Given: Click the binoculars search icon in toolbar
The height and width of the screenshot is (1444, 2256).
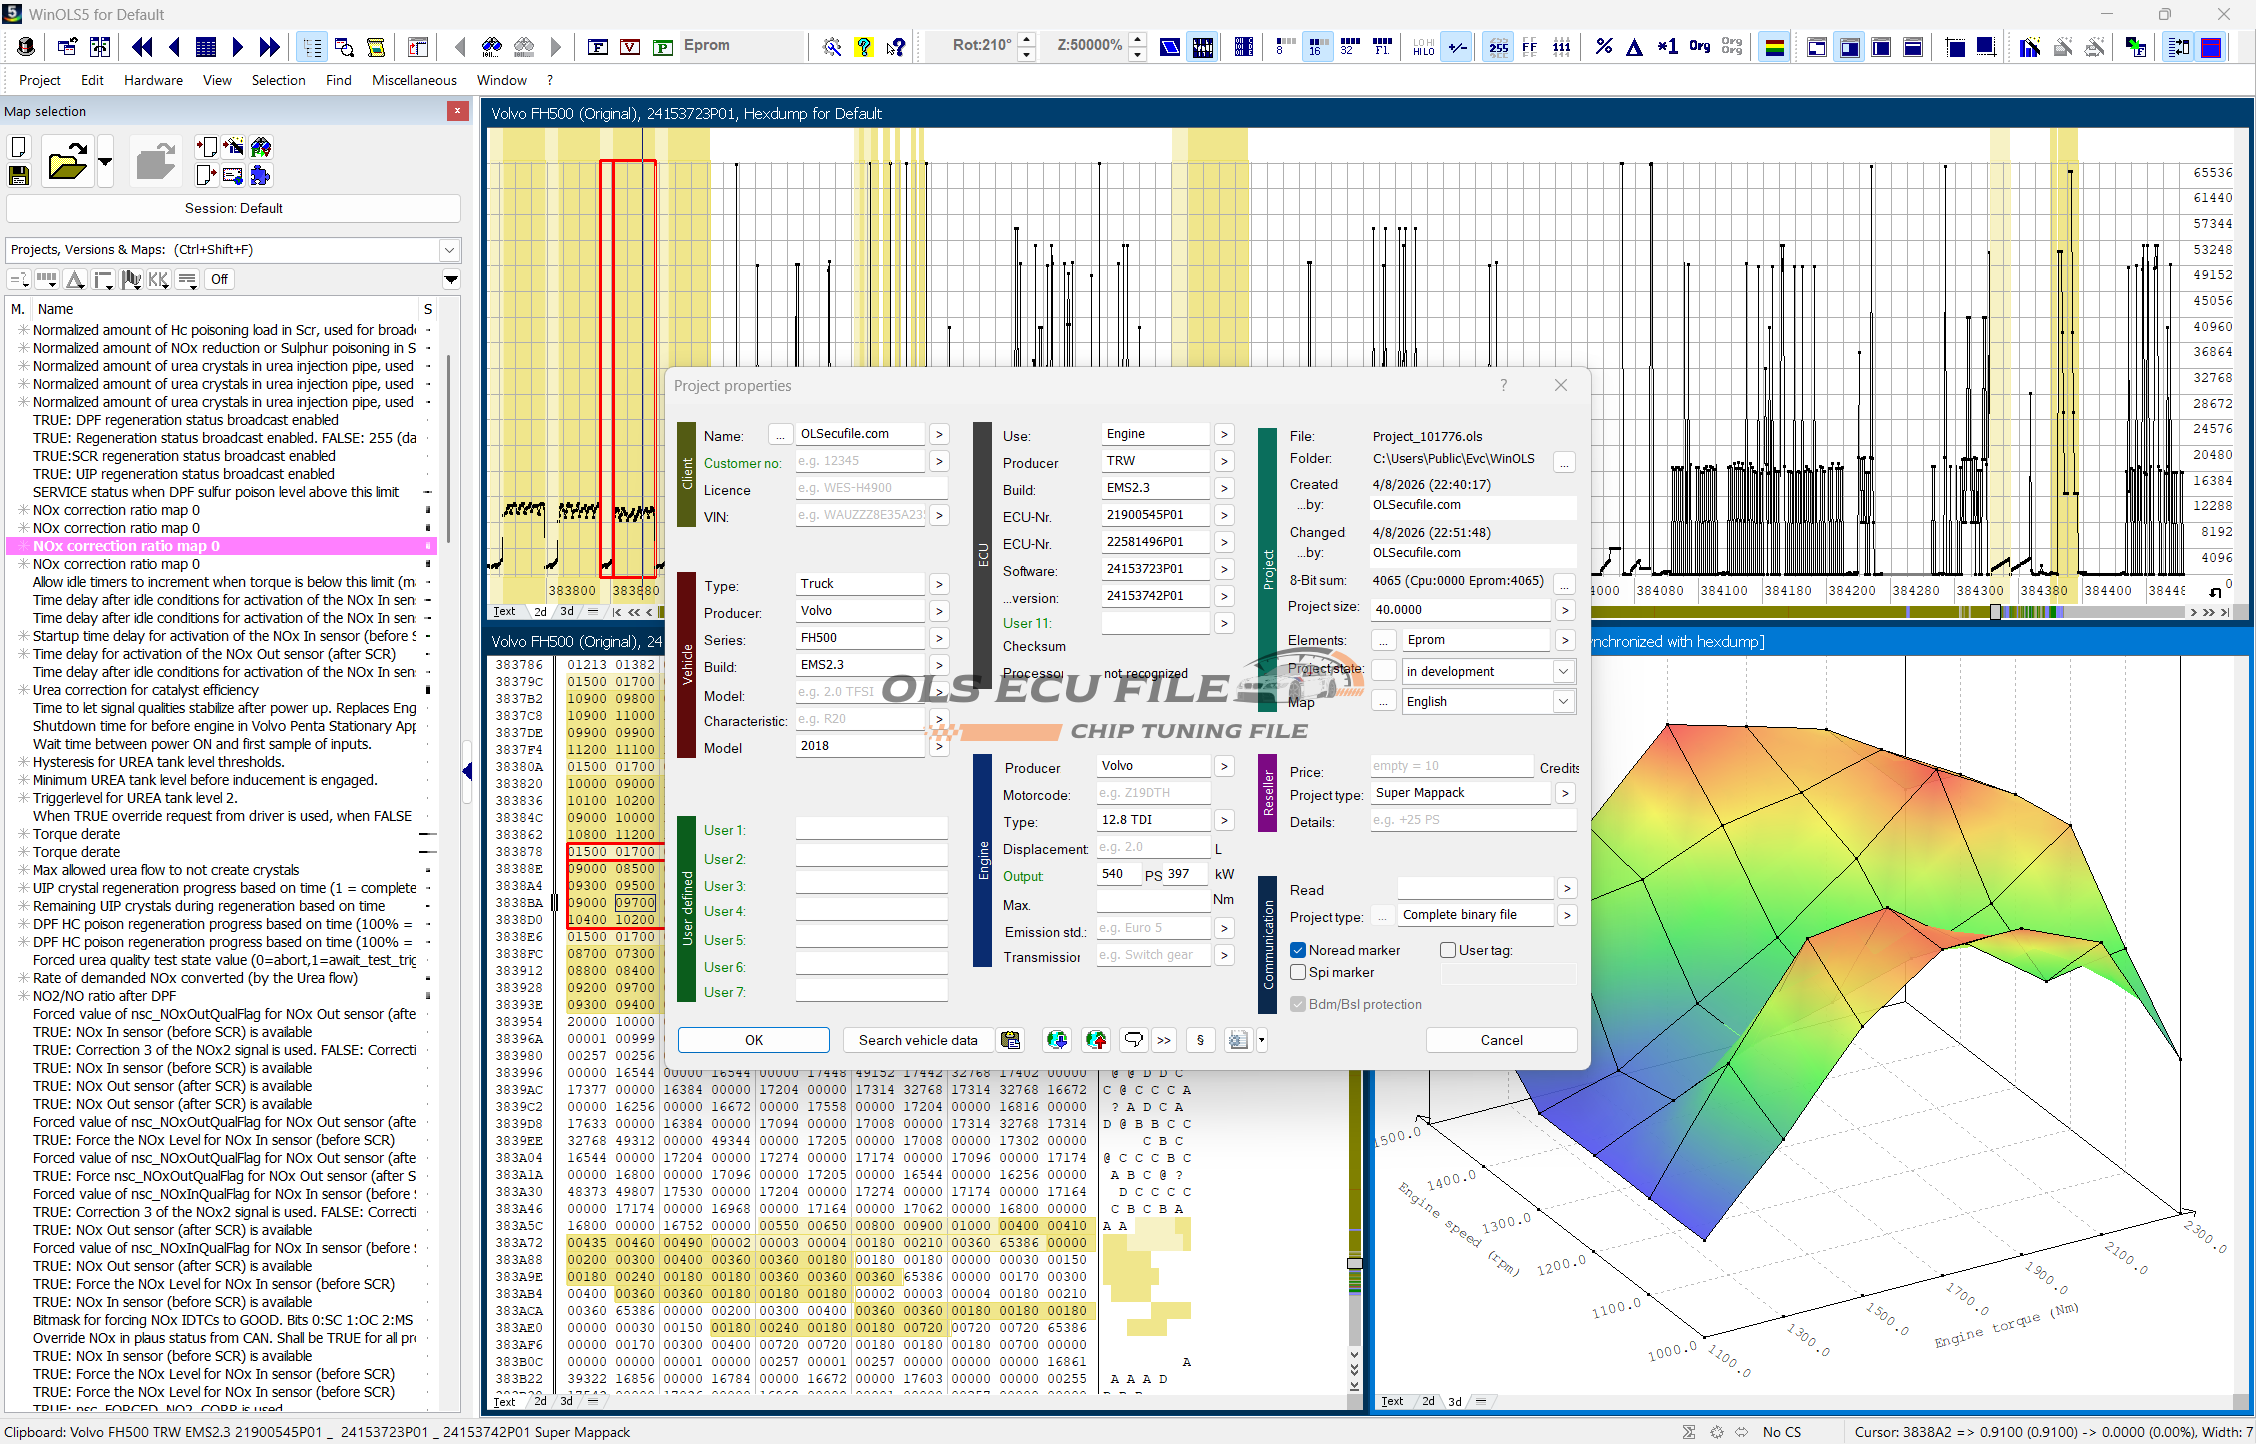Looking at the screenshot, I should tap(491, 47).
